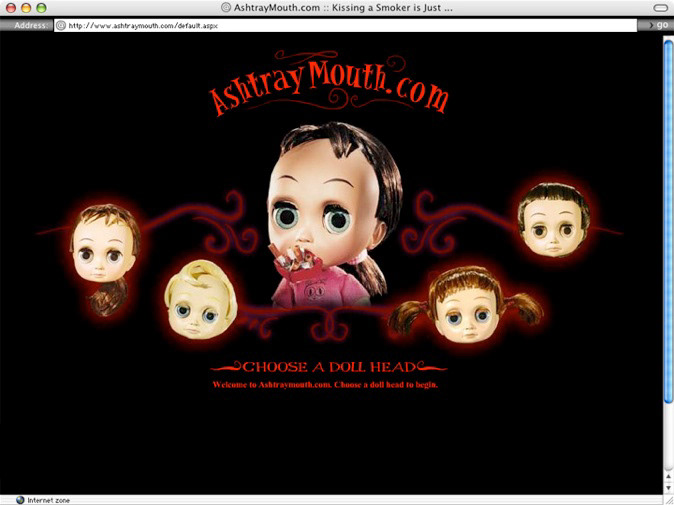
Task: Click the red close window button
Action: (11, 8)
